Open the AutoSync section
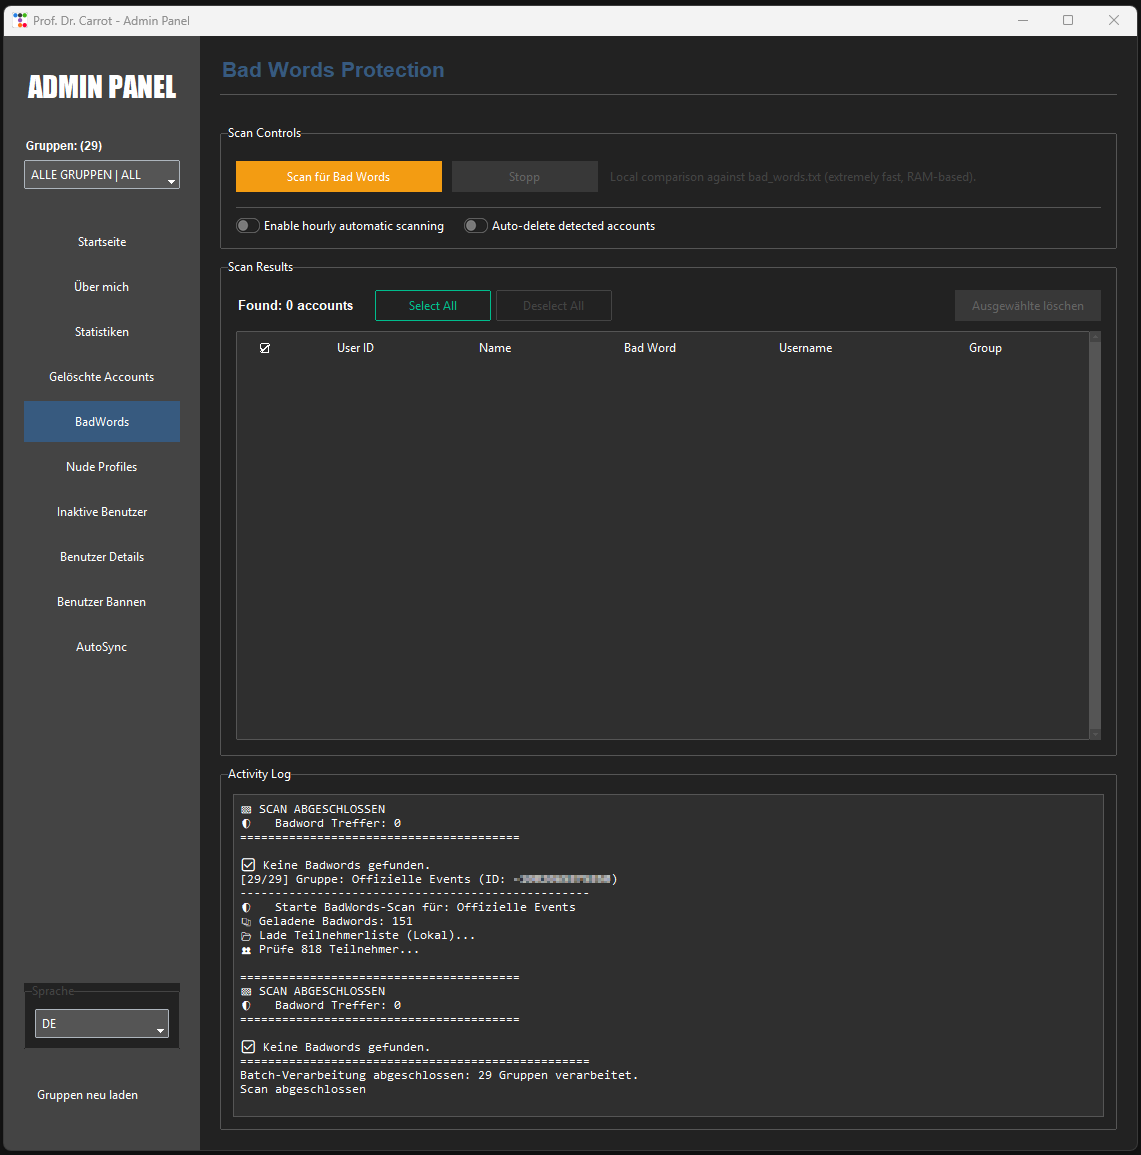 pyautogui.click(x=102, y=647)
